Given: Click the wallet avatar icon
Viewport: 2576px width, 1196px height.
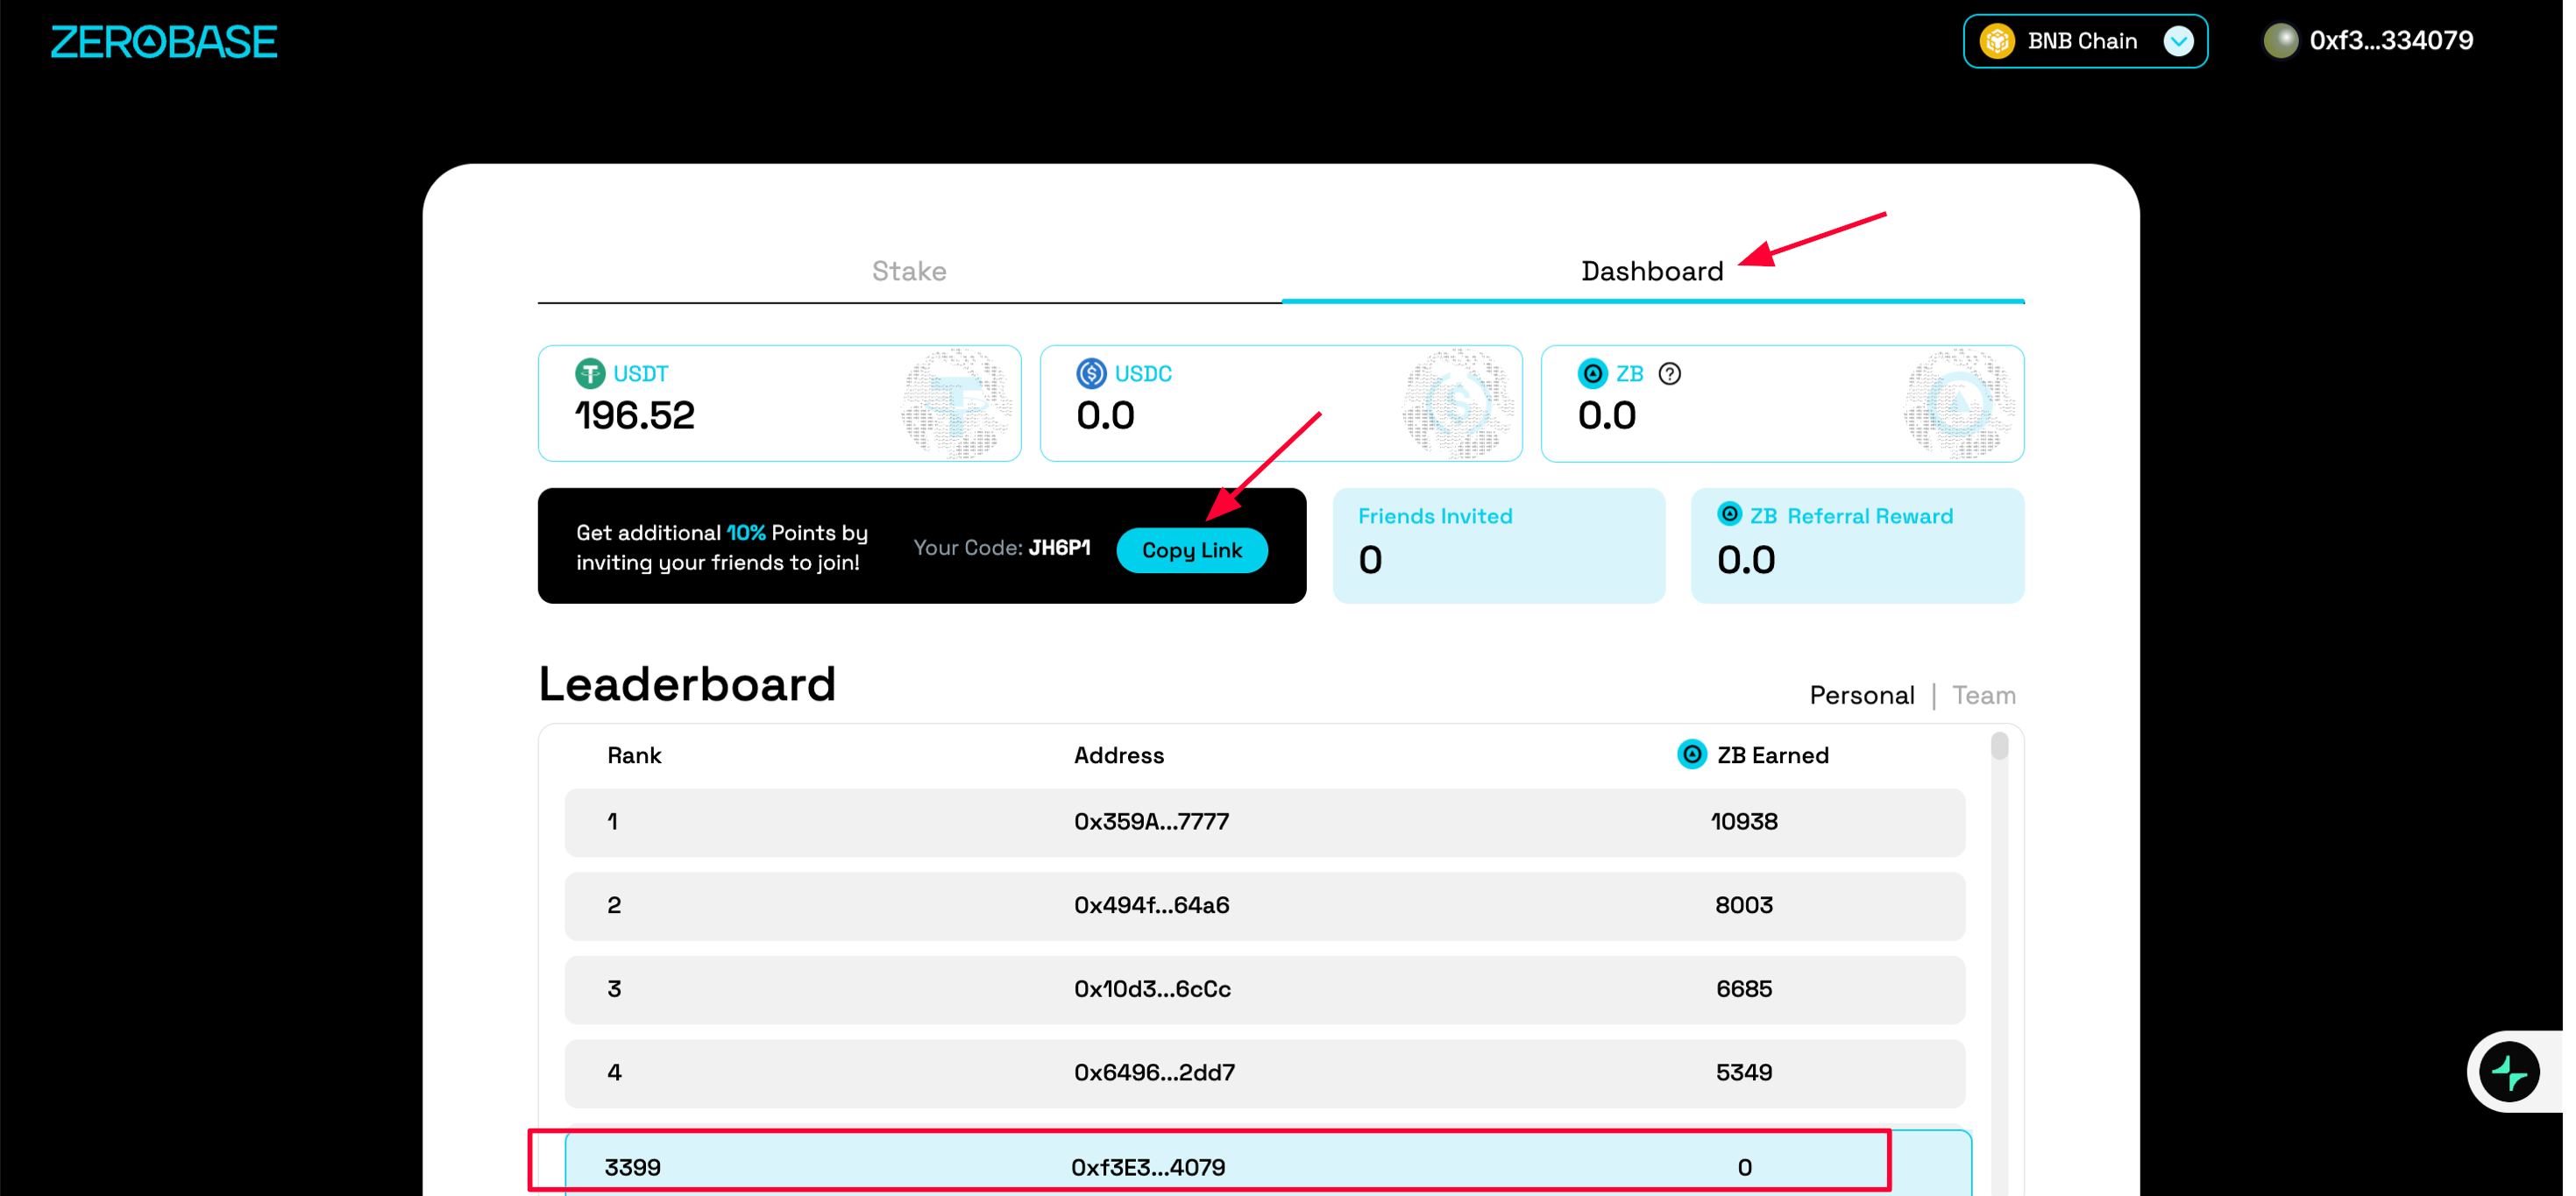Looking at the screenshot, I should pyautogui.click(x=2281, y=41).
